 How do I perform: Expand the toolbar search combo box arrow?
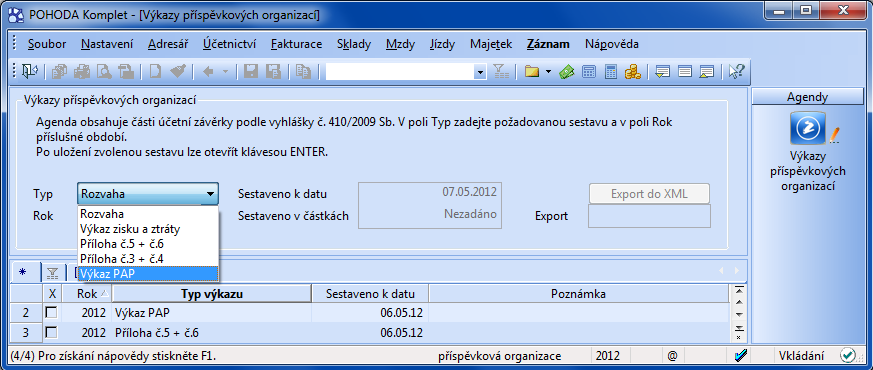pyautogui.click(x=480, y=72)
